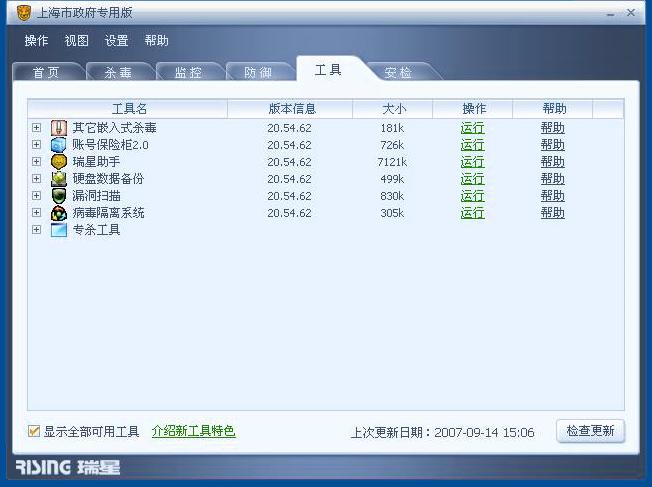Open 帮助 link for 病毒隔离系统
652x487 pixels.
(x=553, y=213)
